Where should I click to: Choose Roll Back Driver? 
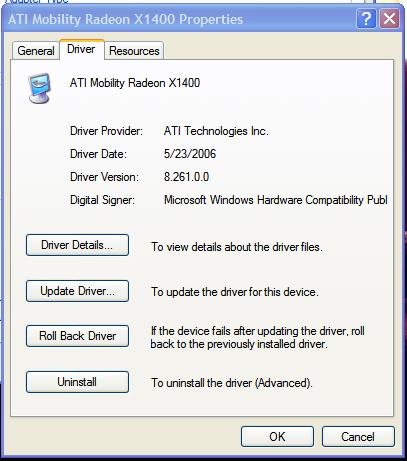tap(77, 336)
